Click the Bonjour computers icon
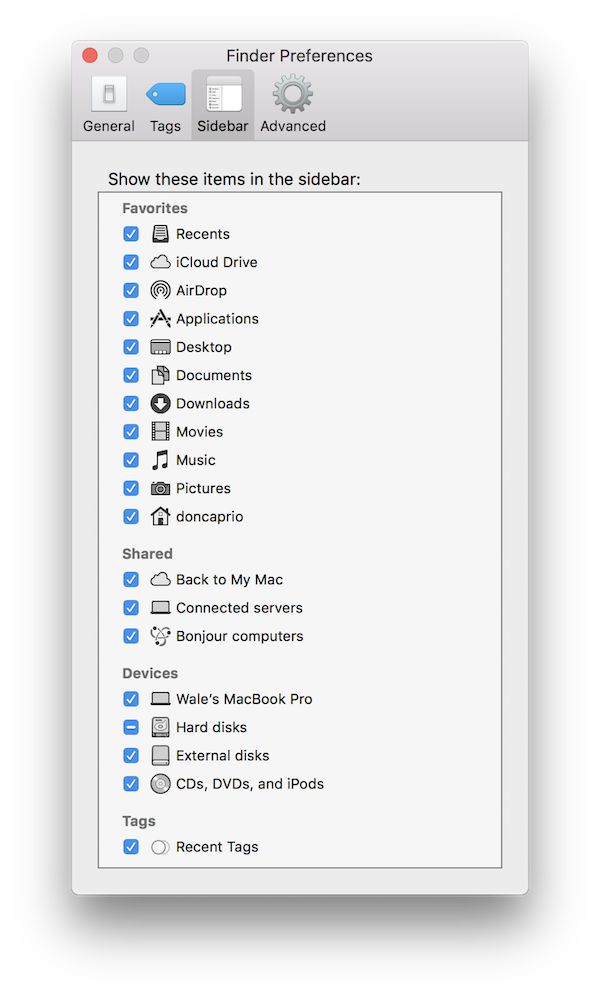The image size is (600, 997). [x=160, y=635]
